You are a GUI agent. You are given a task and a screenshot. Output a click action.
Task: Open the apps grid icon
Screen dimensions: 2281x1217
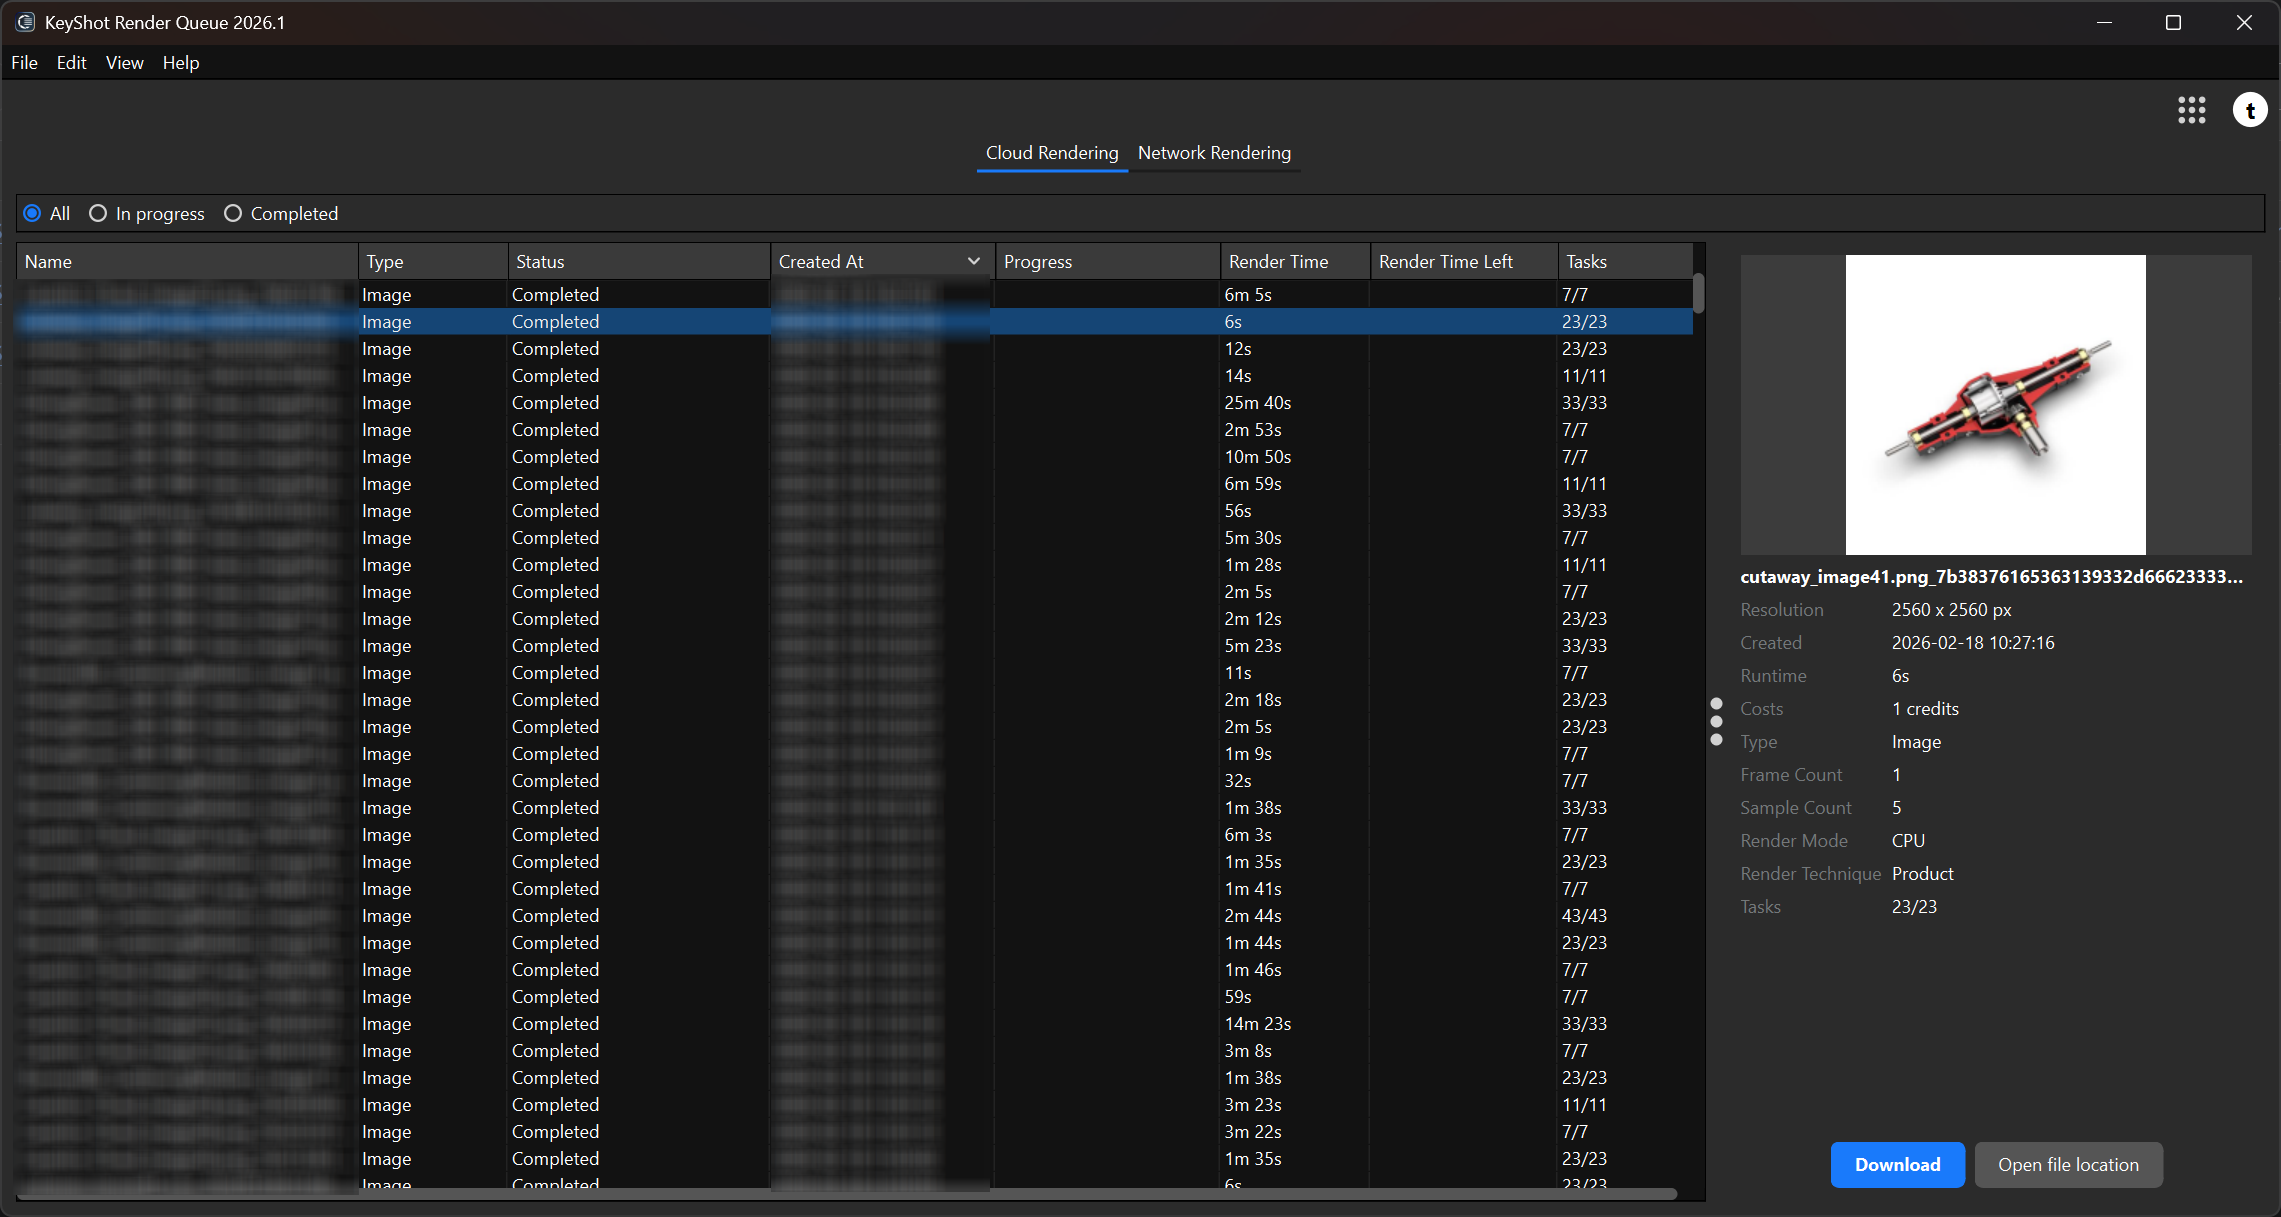pyautogui.click(x=2191, y=110)
